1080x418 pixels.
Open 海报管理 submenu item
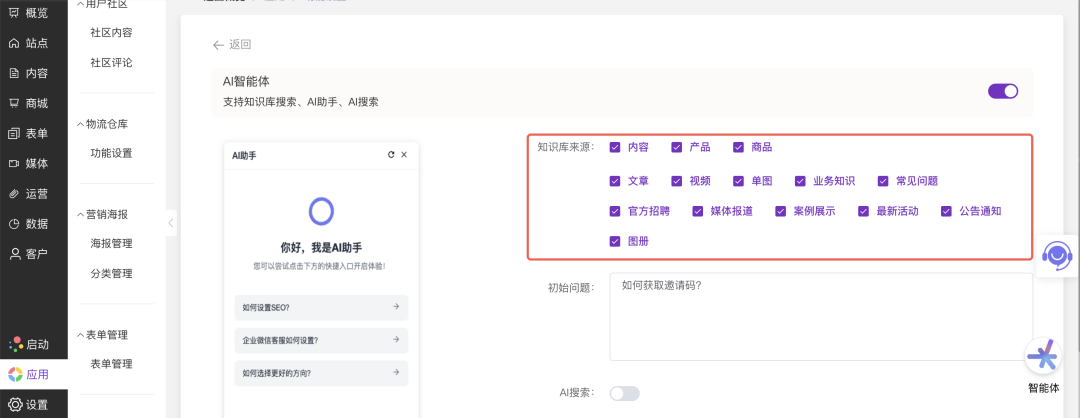pyautogui.click(x=111, y=243)
